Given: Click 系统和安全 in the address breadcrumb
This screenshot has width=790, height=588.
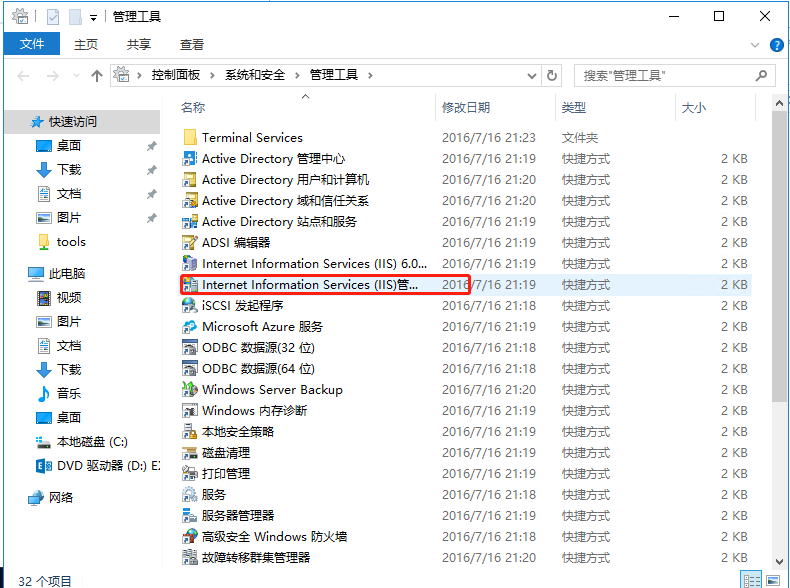Looking at the screenshot, I should [255, 75].
